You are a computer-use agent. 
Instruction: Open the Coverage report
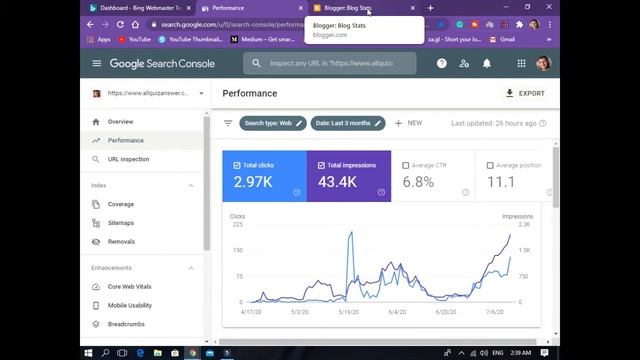pyautogui.click(x=141, y=204)
